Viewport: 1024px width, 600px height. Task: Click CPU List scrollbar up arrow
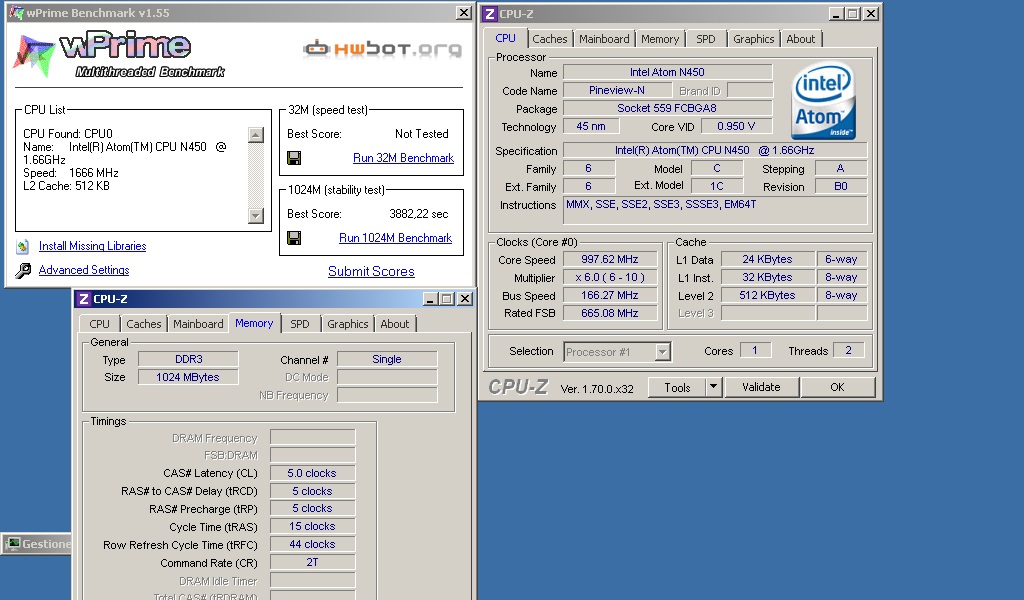256,135
